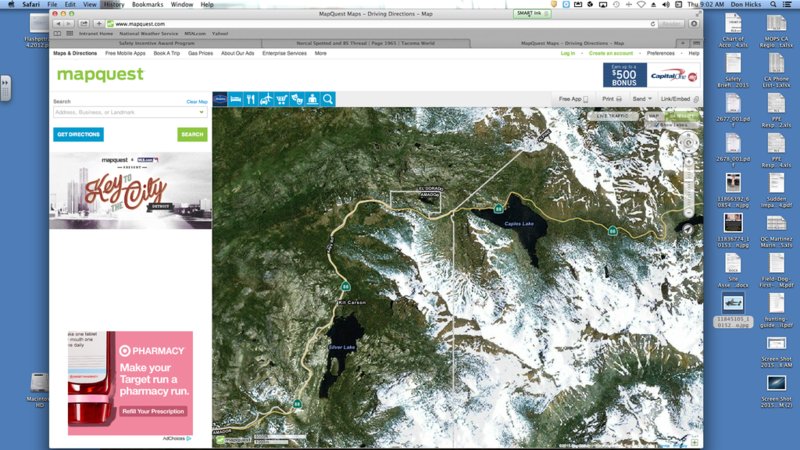800x450 pixels.
Task: Toggle the Show Labels checkbox
Action: click(657, 125)
